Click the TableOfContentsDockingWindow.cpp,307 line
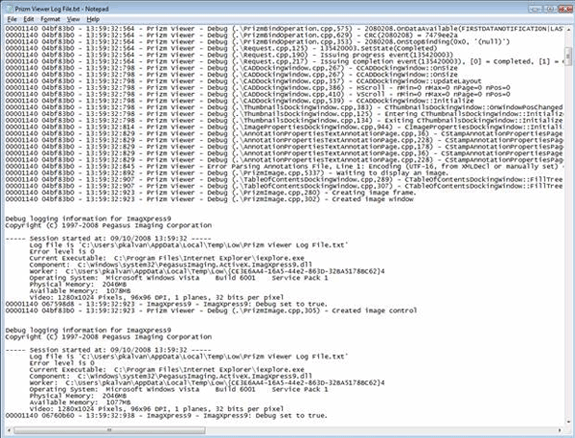Image resolution: width=575 pixels, height=438 pixels. 284,186
